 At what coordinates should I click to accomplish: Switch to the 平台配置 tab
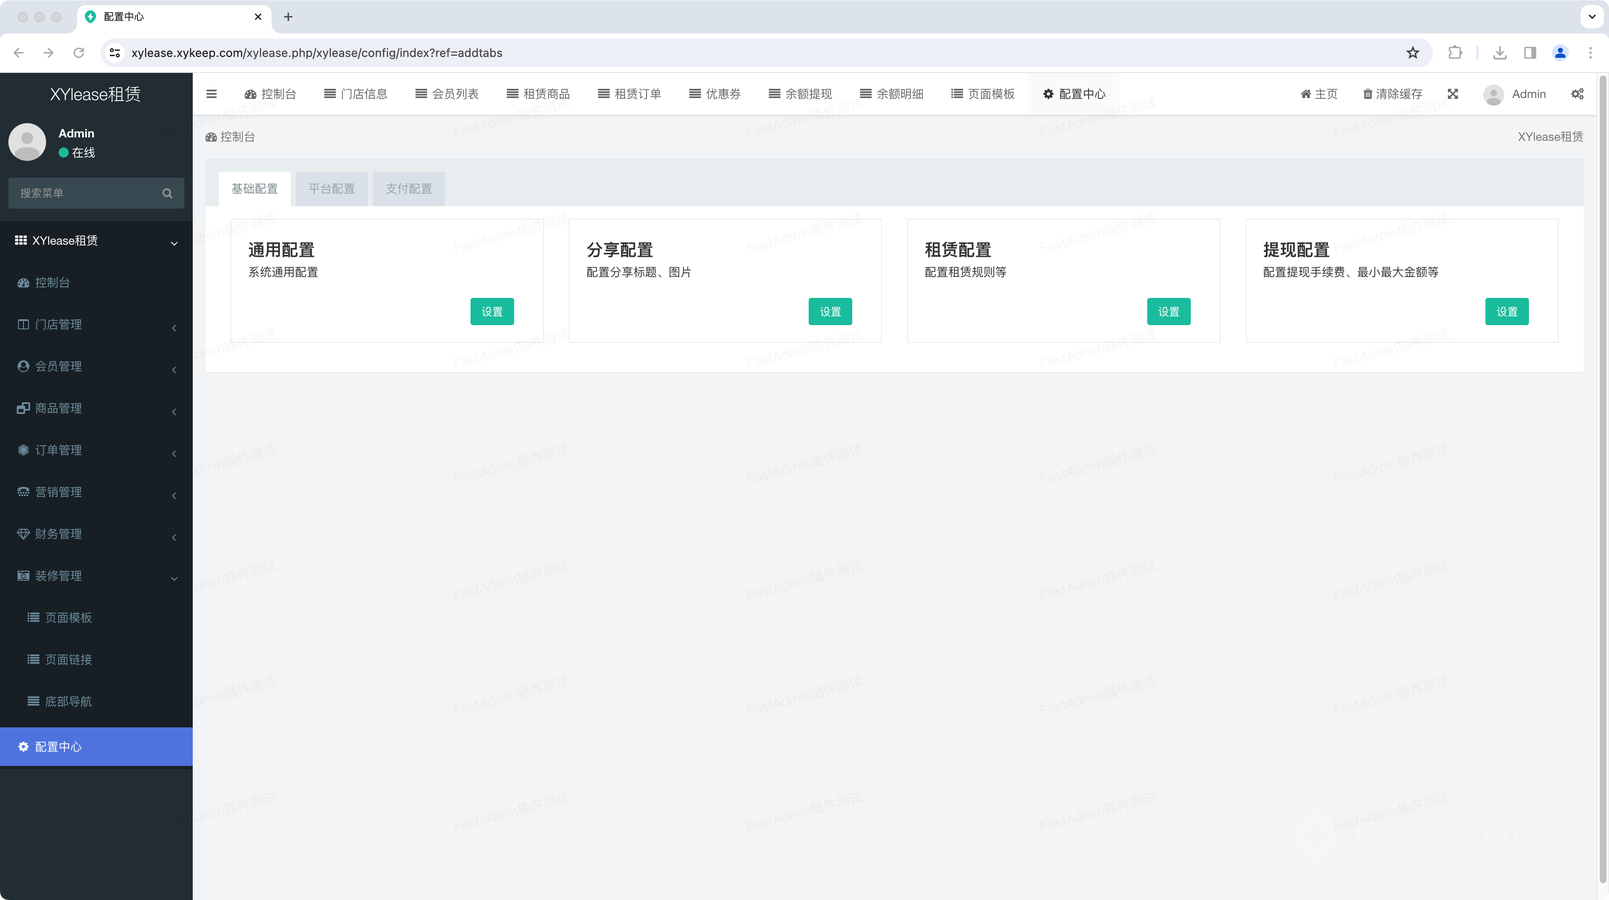tap(331, 189)
